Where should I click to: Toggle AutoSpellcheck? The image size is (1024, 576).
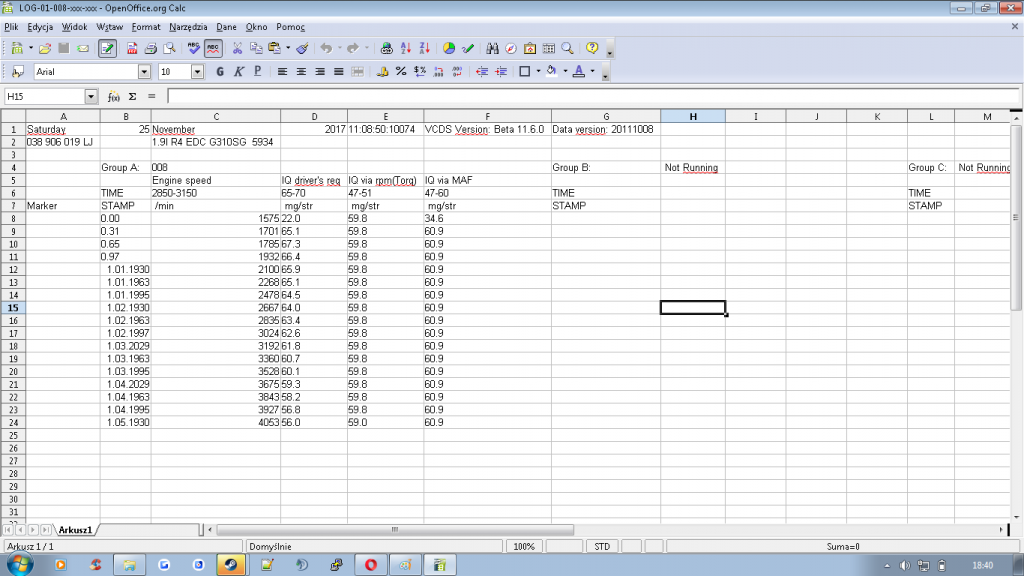213,48
